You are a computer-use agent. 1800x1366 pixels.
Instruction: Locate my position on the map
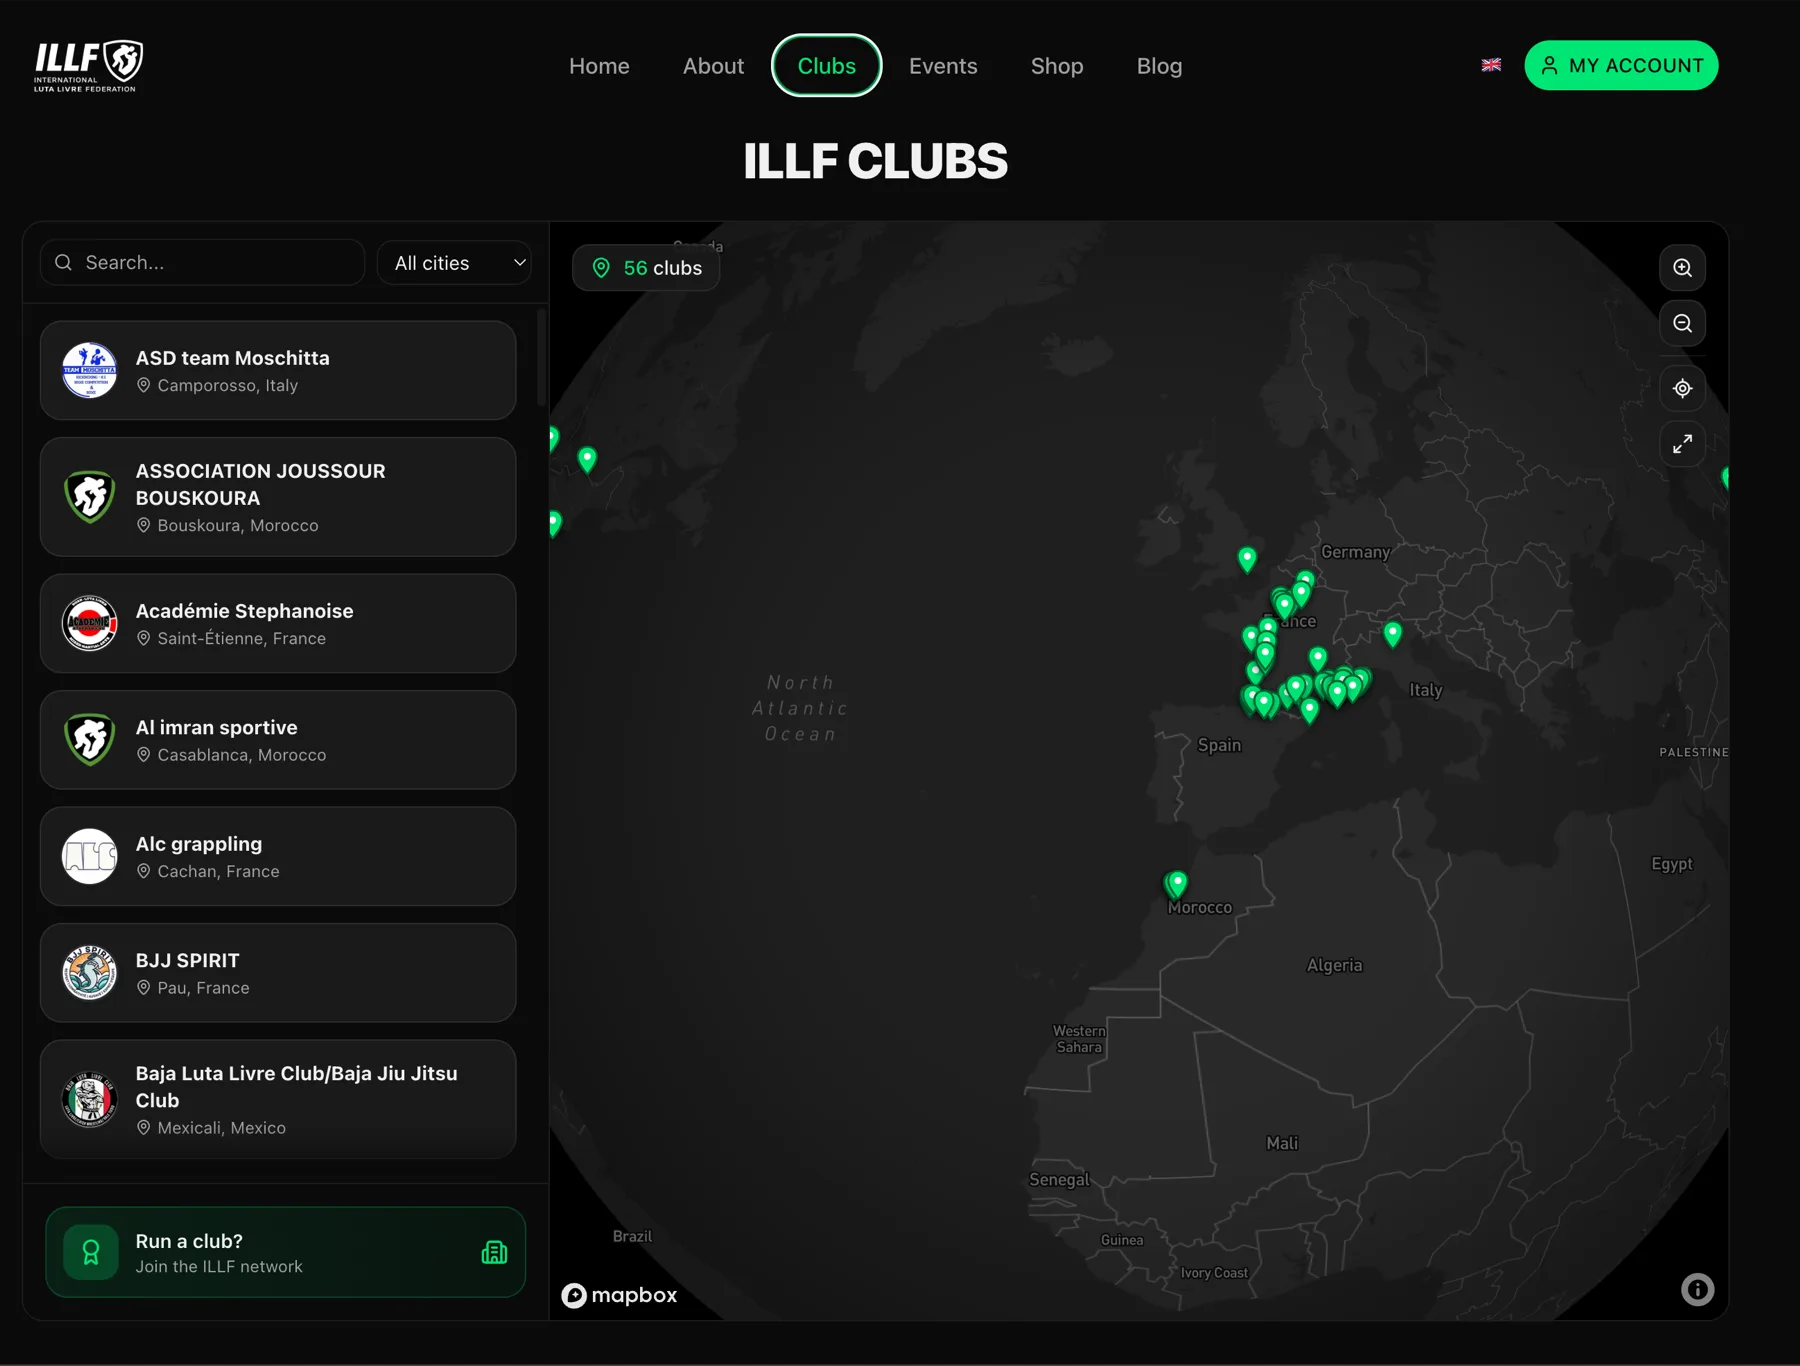tap(1683, 388)
